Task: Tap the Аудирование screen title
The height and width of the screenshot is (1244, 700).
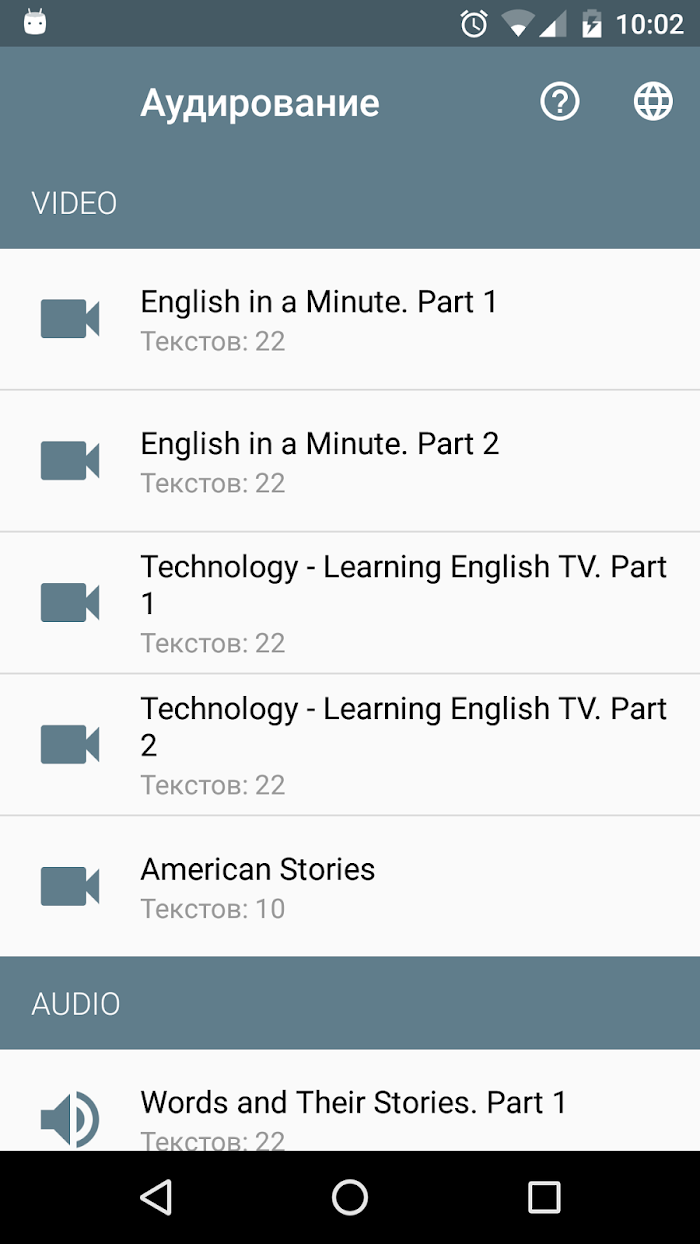Action: click(x=260, y=103)
